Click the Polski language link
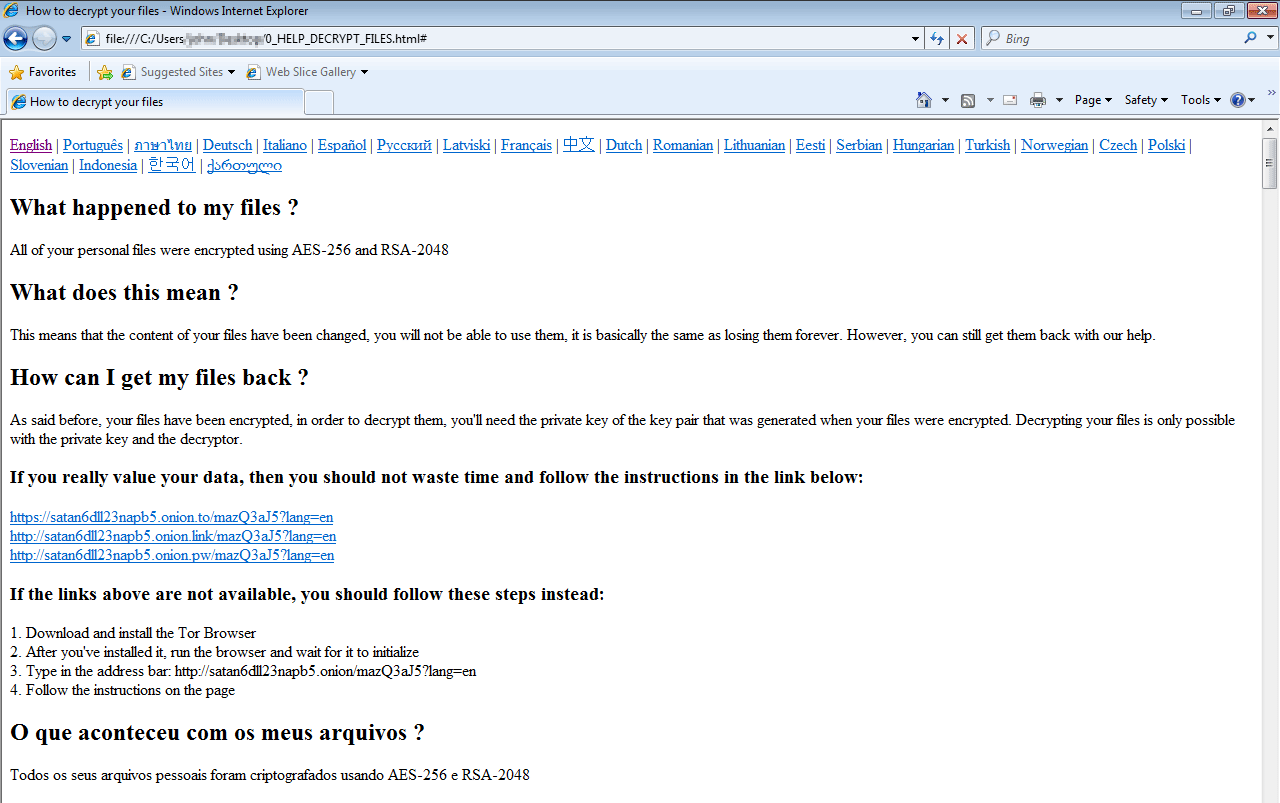This screenshot has height=803, width=1280. (1167, 145)
